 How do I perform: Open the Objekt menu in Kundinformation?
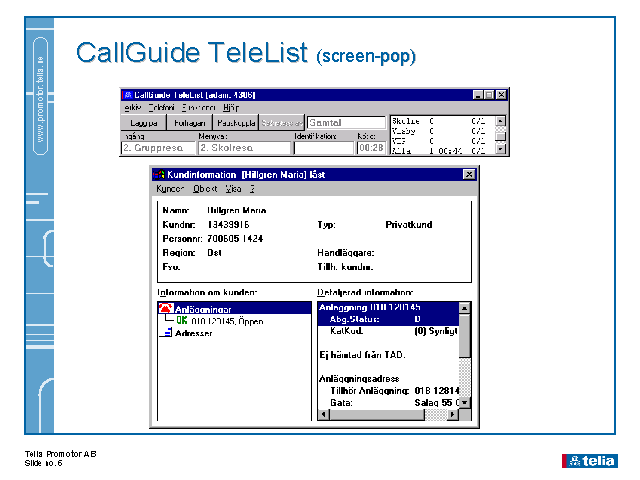pos(205,189)
